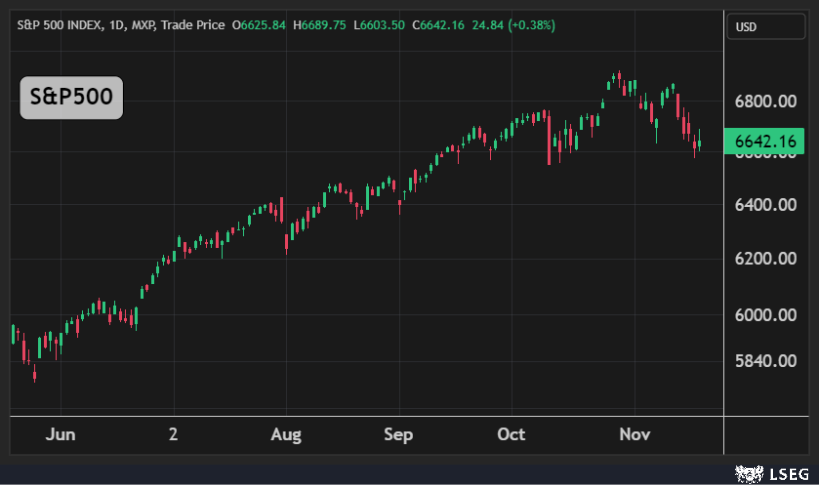Select the Oct marker on time axis

pyautogui.click(x=512, y=435)
